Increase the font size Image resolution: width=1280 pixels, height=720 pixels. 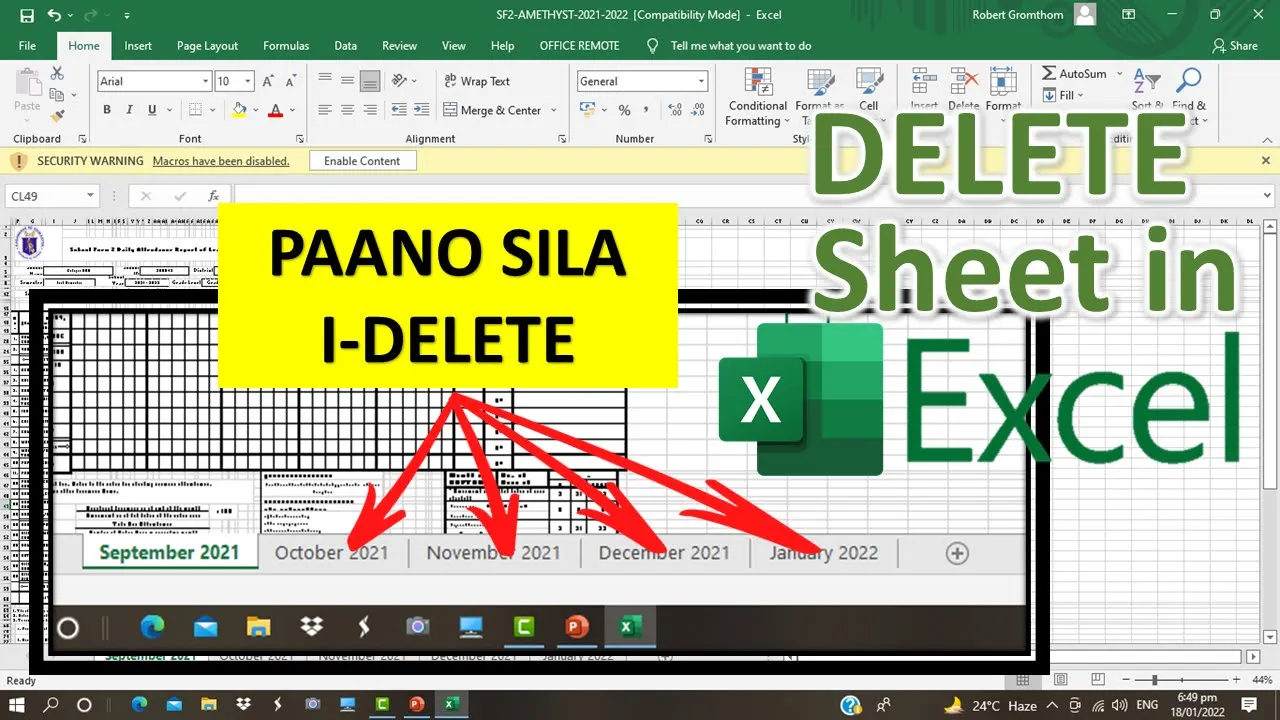click(269, 81)
